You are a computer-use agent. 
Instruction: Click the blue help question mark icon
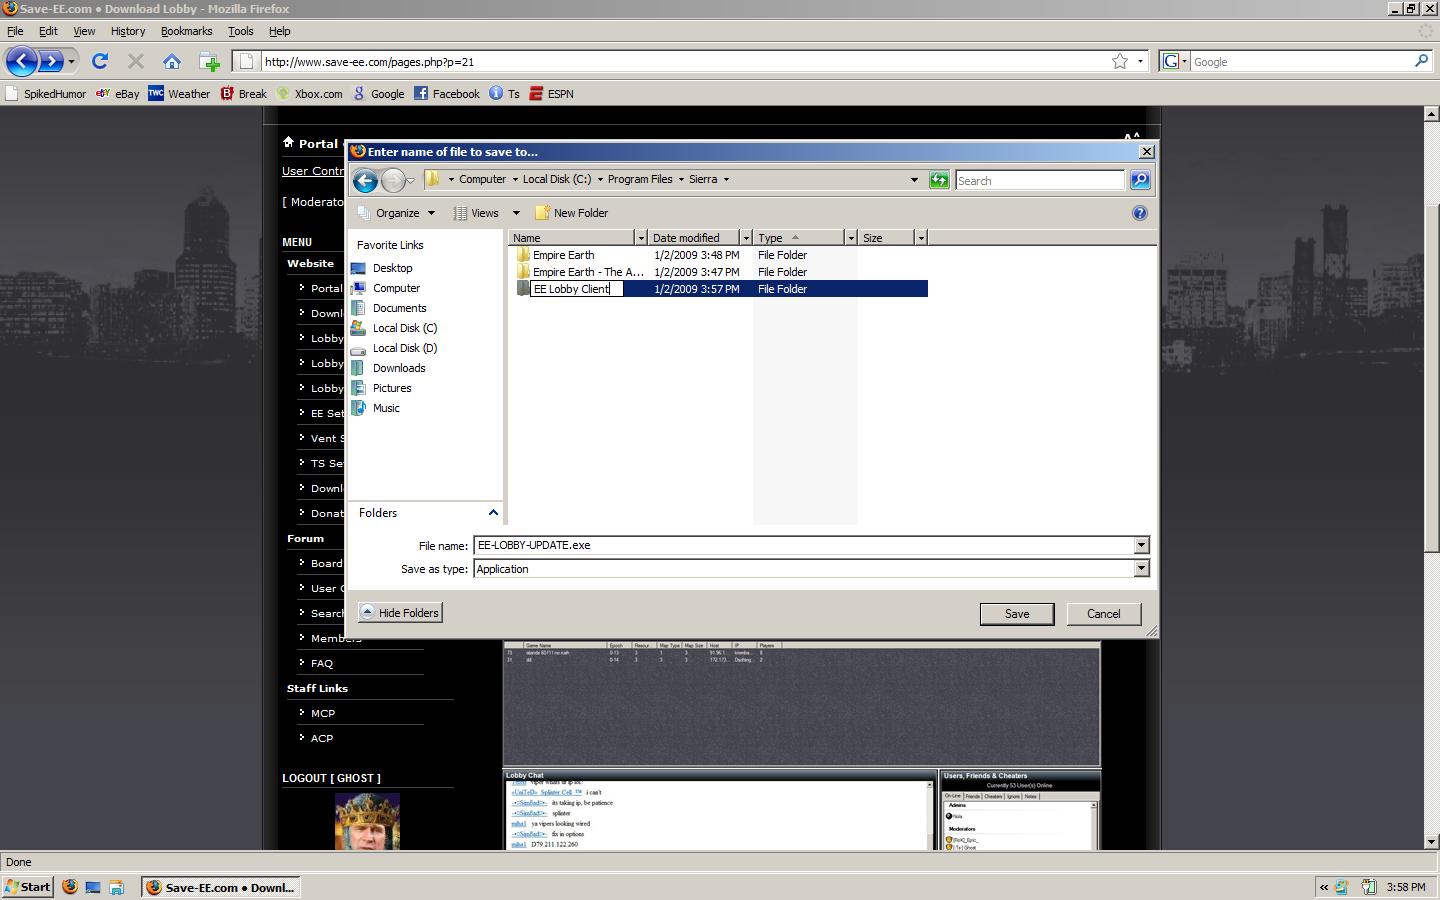click(x=1139, y=213)
